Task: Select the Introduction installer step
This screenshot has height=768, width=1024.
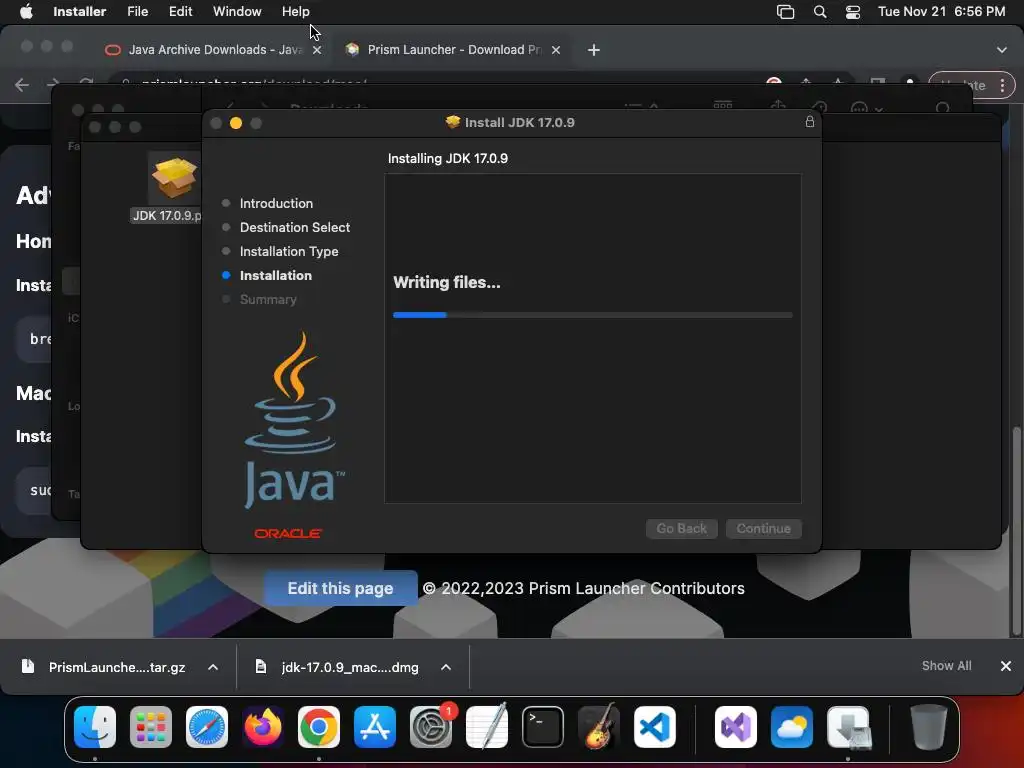Action: click(276, 203)
